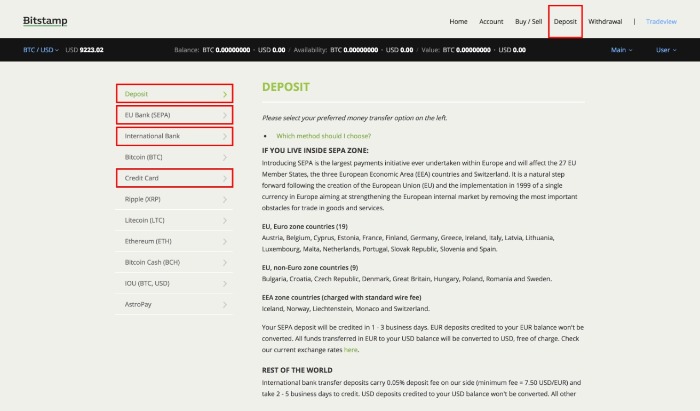700x411 pixels.
Task: Open the Withdrawal page
Action: 605,21
